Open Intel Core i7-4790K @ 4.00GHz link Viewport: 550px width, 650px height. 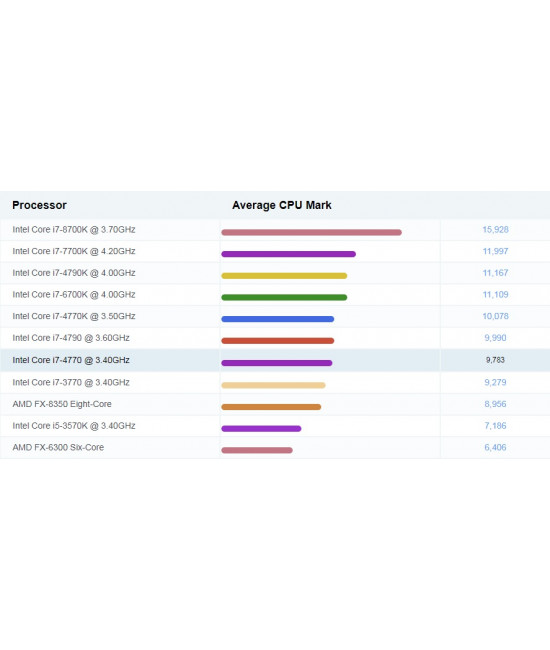pyautogui.click(x=74, y=273)
